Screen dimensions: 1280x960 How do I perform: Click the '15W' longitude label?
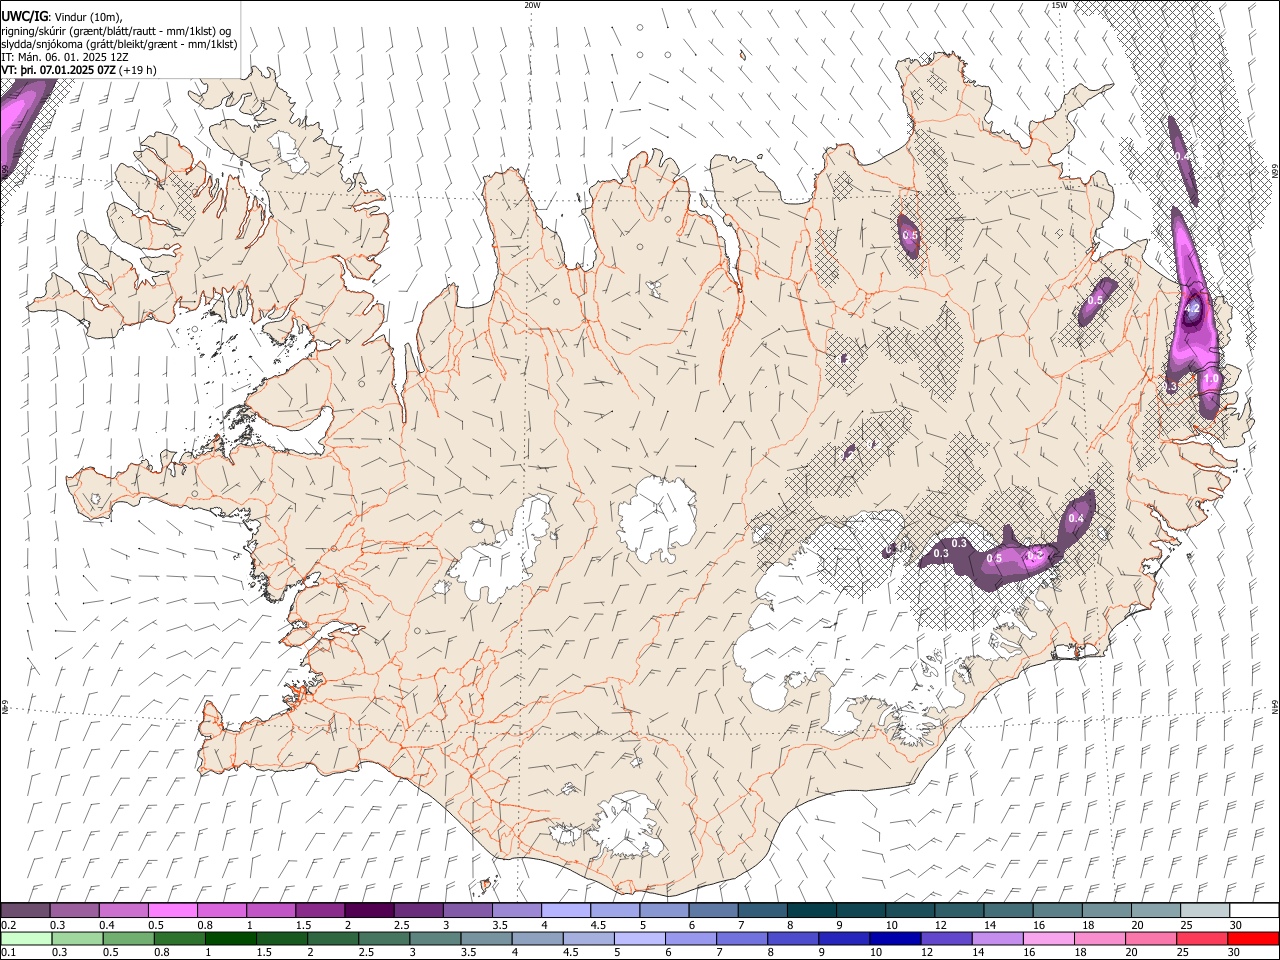pos(1059,5)
